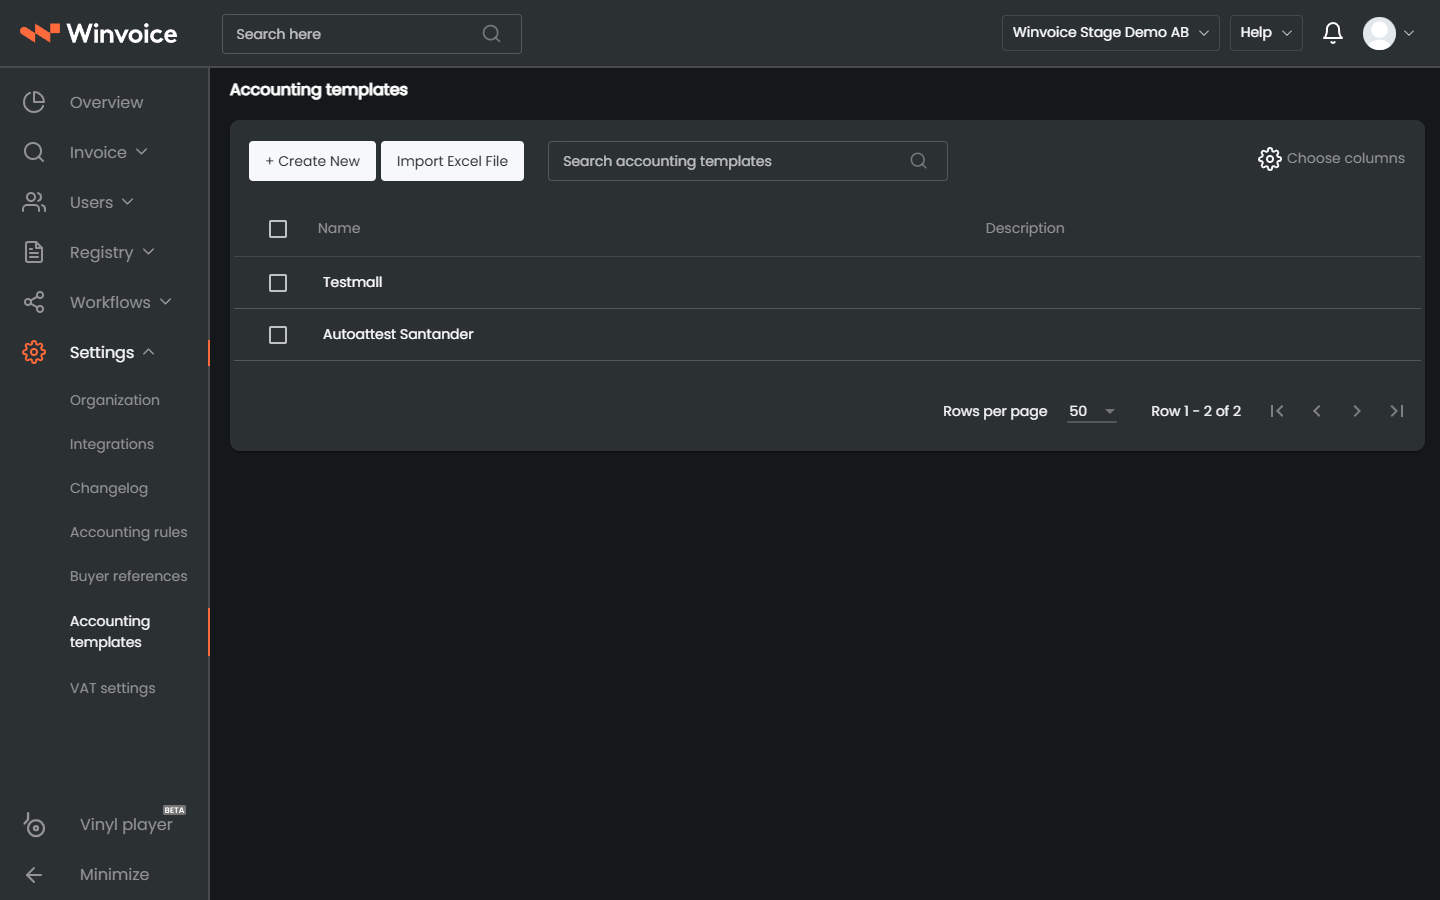
Task: Click the Invoice magnifier sidebar icon
Action: (34, 152)
